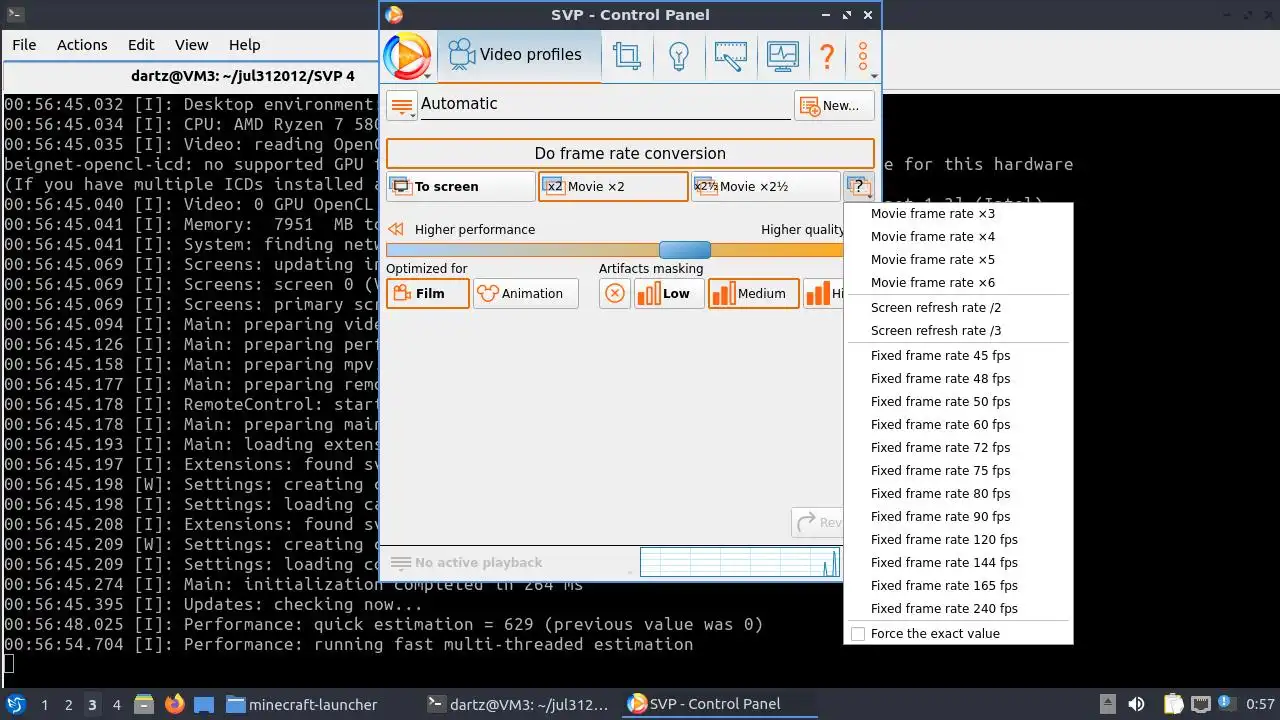Open the network tray icon
Image resolution: width=1280 pixels, height=720 pixels.
pos(1201,704)
